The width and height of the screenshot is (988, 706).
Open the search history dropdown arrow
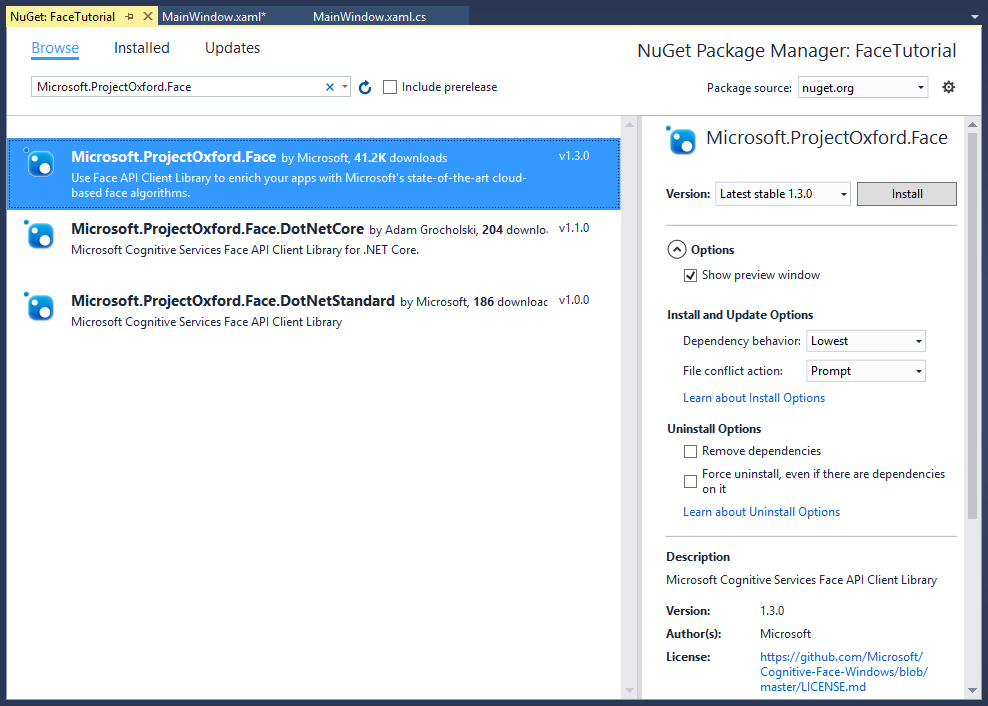tap(345, 87)
